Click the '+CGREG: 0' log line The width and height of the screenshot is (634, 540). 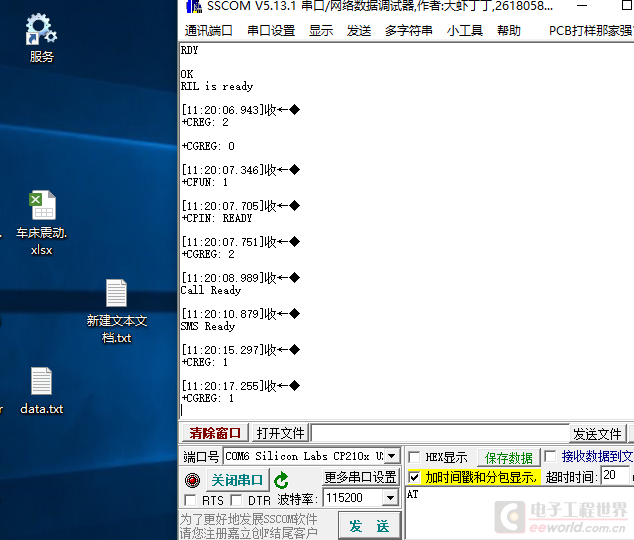pos(208,146)
